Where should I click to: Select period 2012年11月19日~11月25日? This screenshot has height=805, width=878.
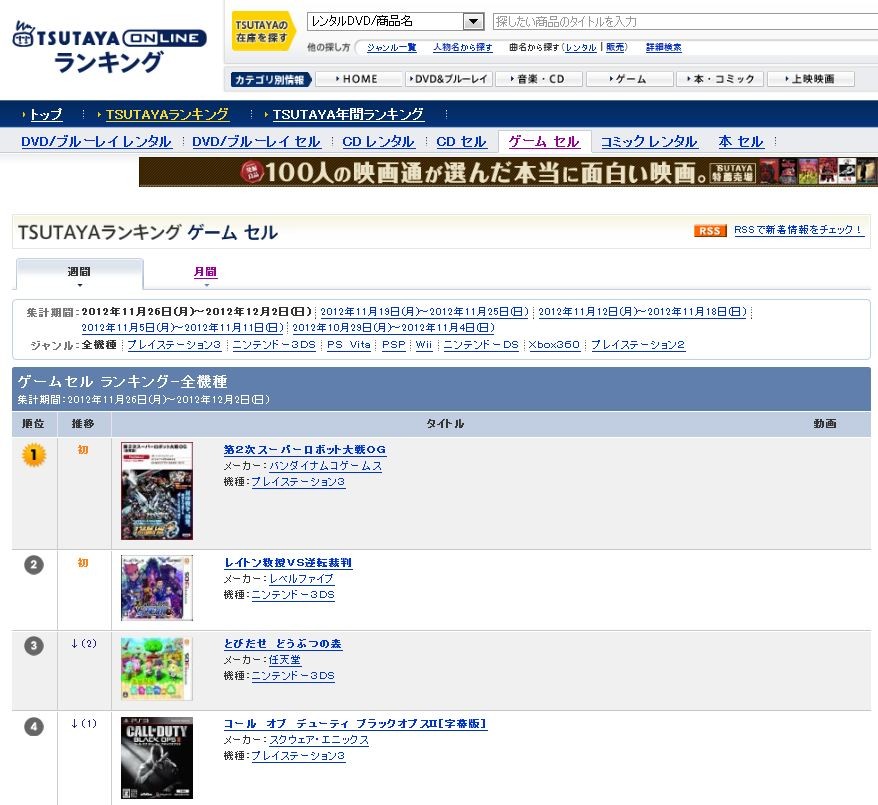[424, 312]
